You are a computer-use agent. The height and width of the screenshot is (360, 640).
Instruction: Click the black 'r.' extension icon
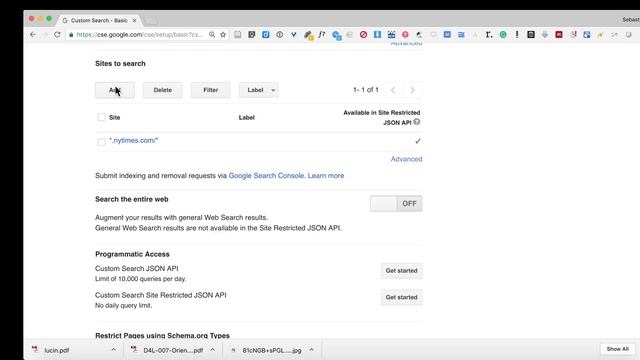489,35
